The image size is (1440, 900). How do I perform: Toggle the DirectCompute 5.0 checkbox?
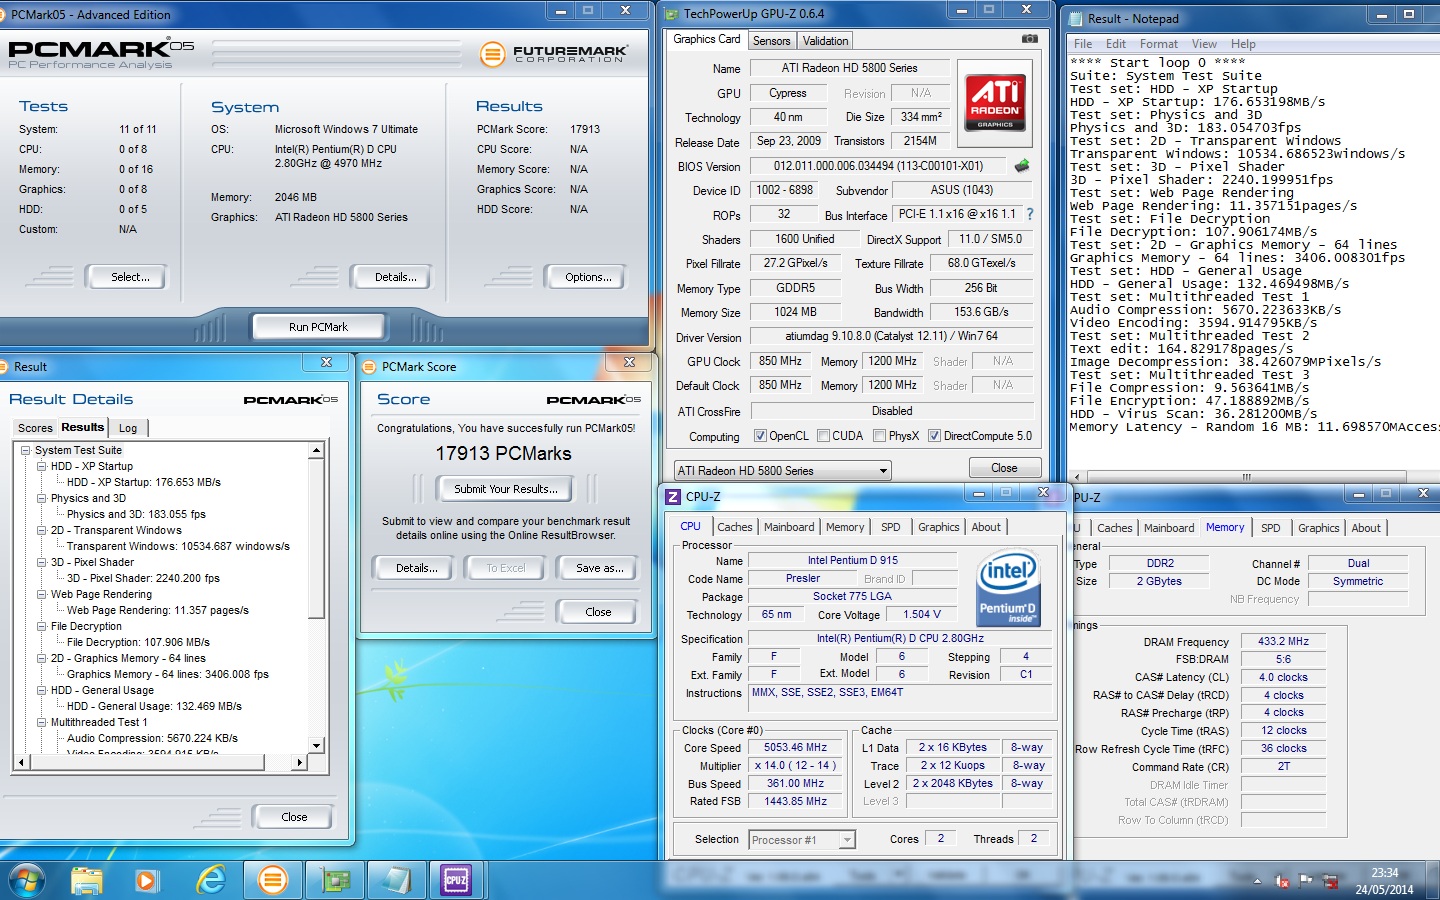pos(934,436)
